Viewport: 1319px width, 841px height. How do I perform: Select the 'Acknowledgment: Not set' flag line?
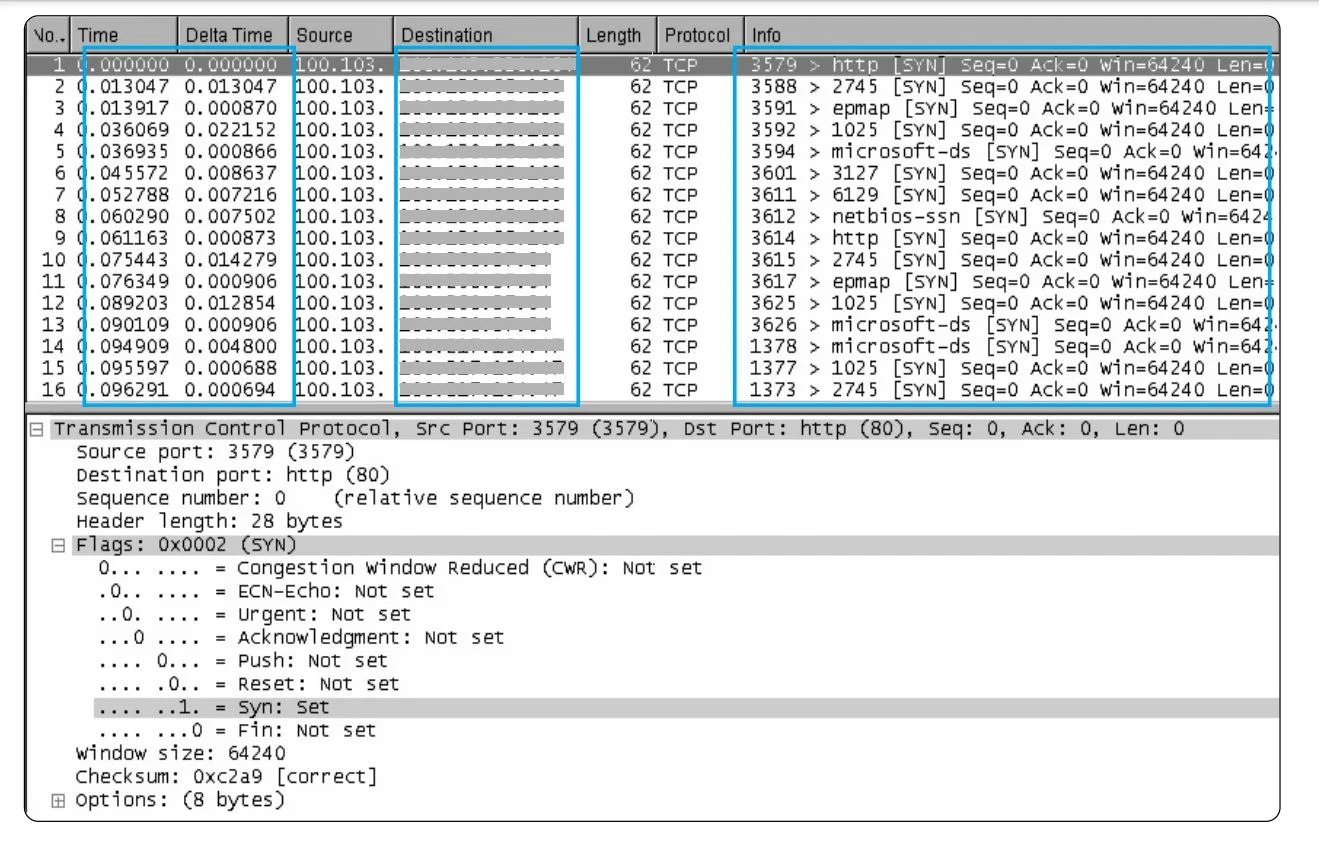[x=301, y=637]
